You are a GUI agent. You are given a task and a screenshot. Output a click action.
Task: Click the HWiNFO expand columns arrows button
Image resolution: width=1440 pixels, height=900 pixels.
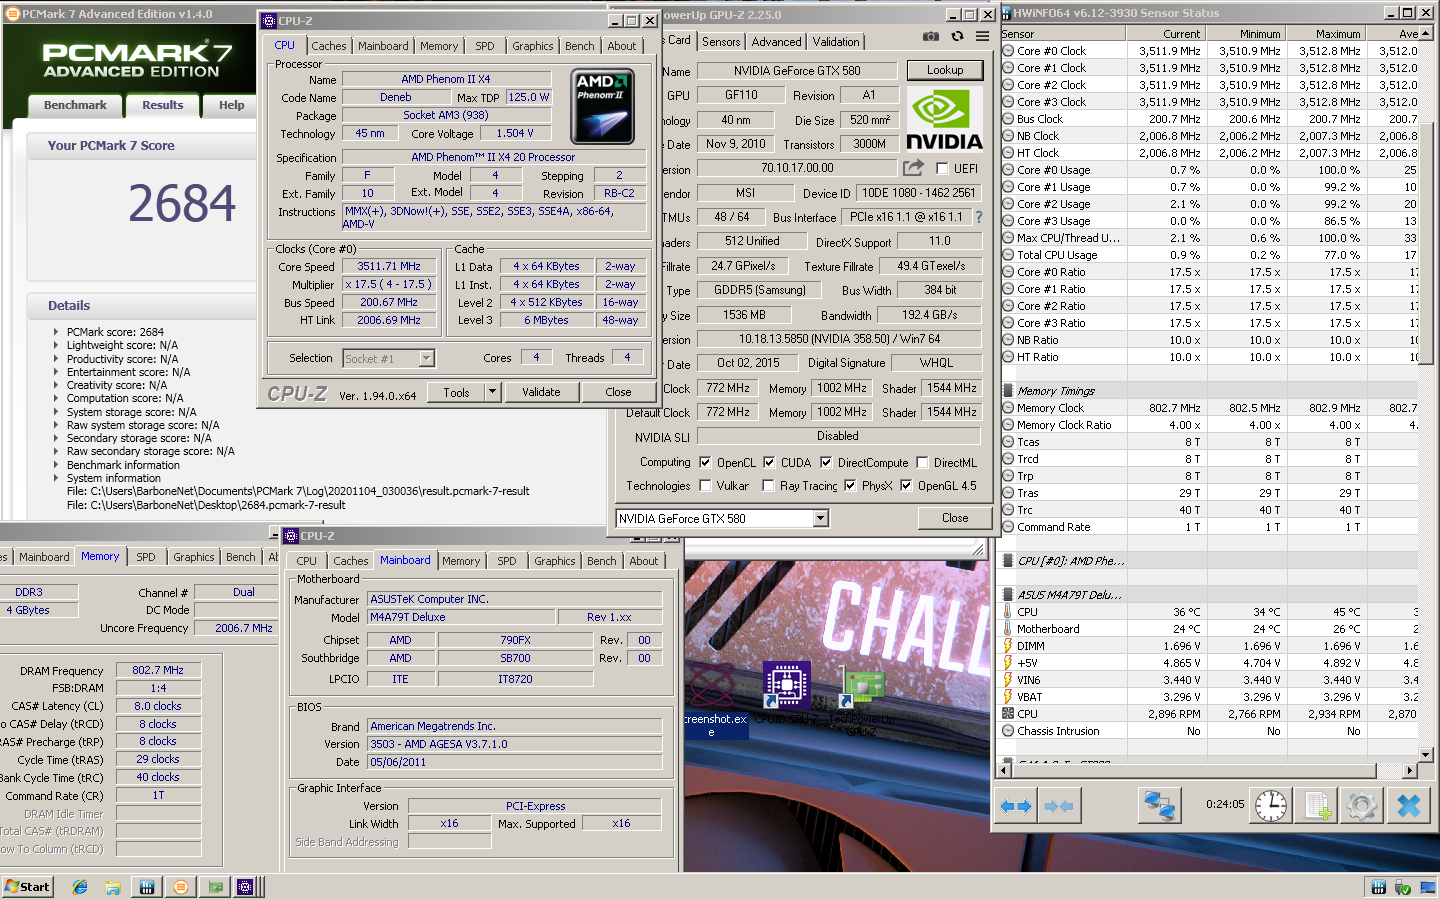click(x=1016, y=806)
